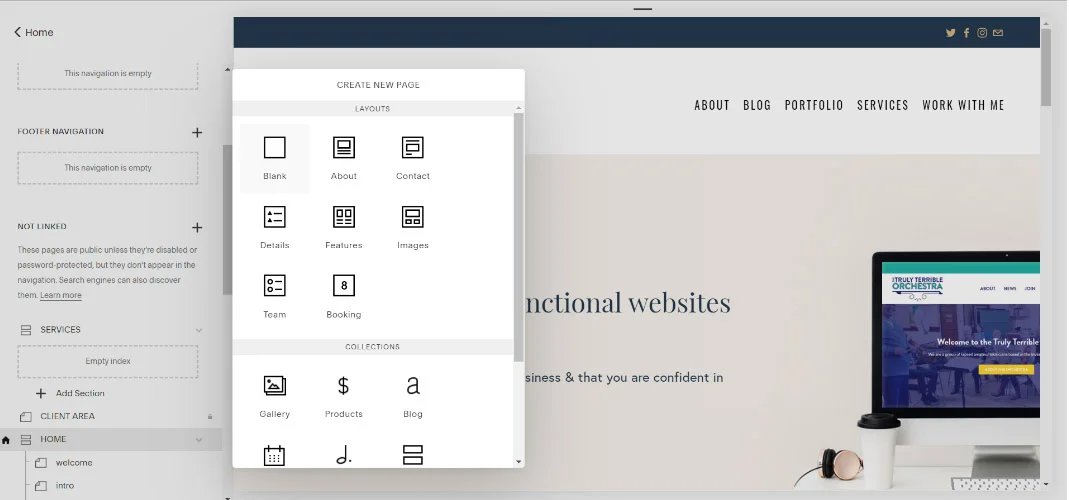1069x500 pixels.
Task: Select the Blank page layout
Action: [275, 158]
